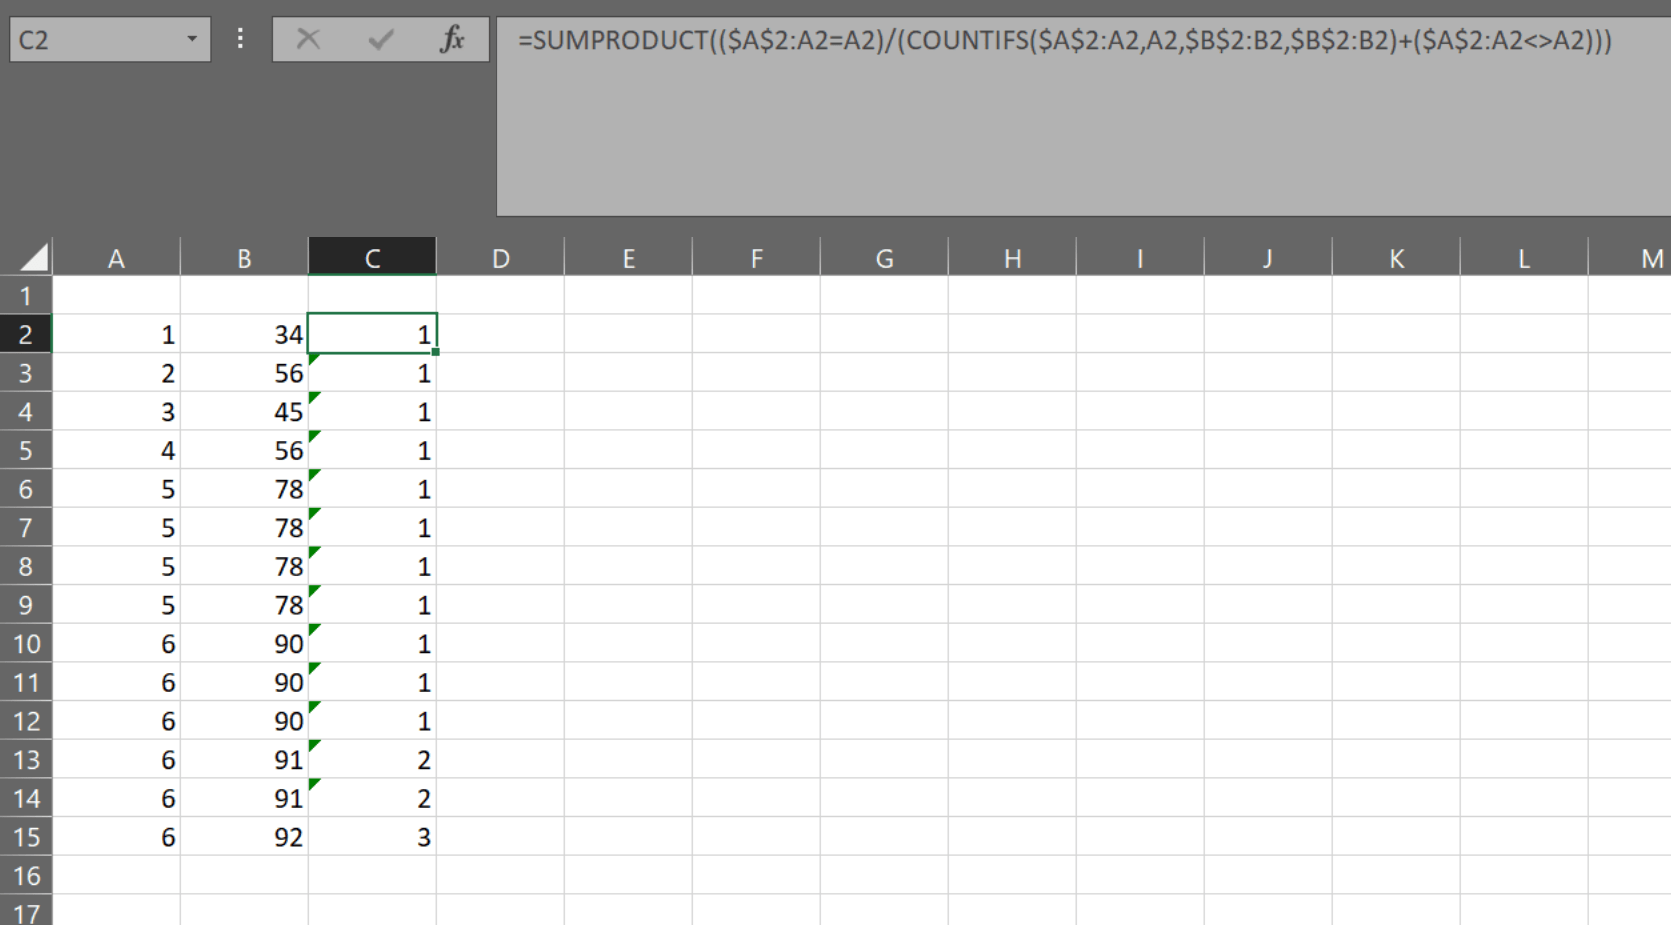Click the Insert Function fx icon
This screenshot has width=1671, height=925.
454,40
